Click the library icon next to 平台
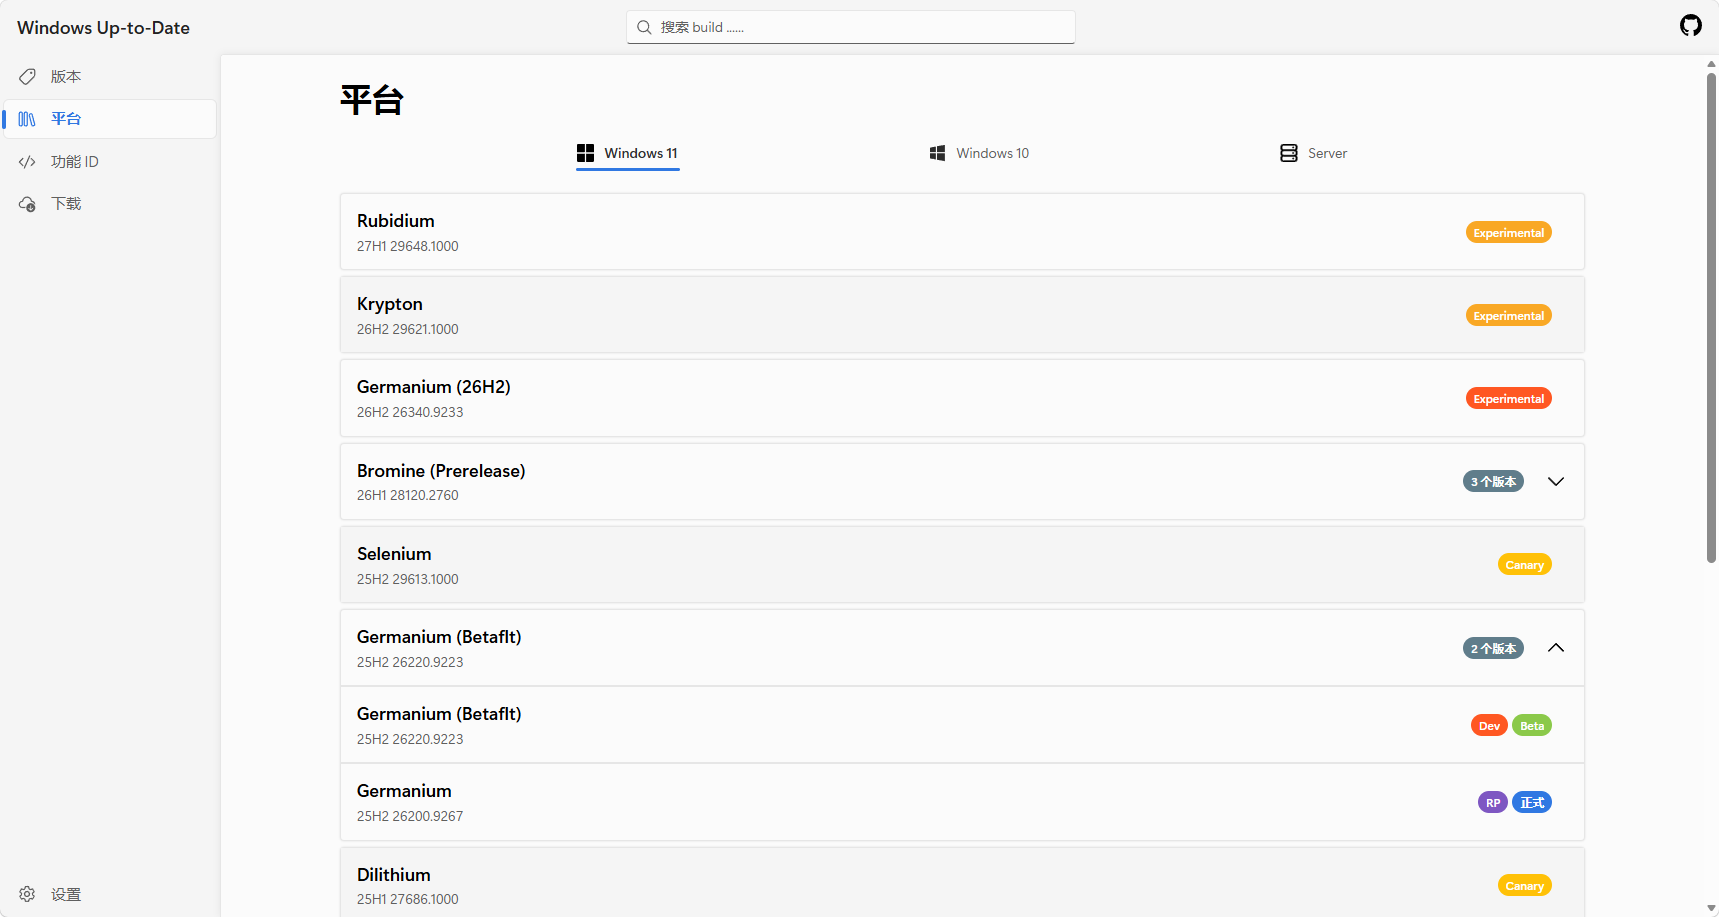Image resolution: width=1719 pixels, height=917 pixels. click(x=27, y=119)
